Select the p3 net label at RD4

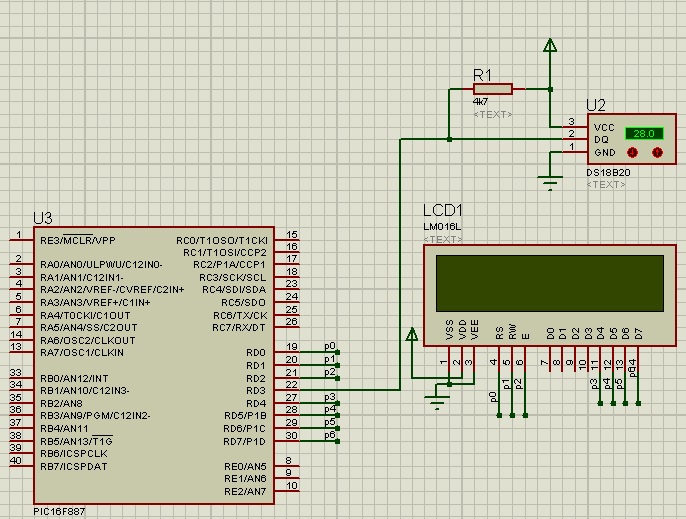[330, 397]
